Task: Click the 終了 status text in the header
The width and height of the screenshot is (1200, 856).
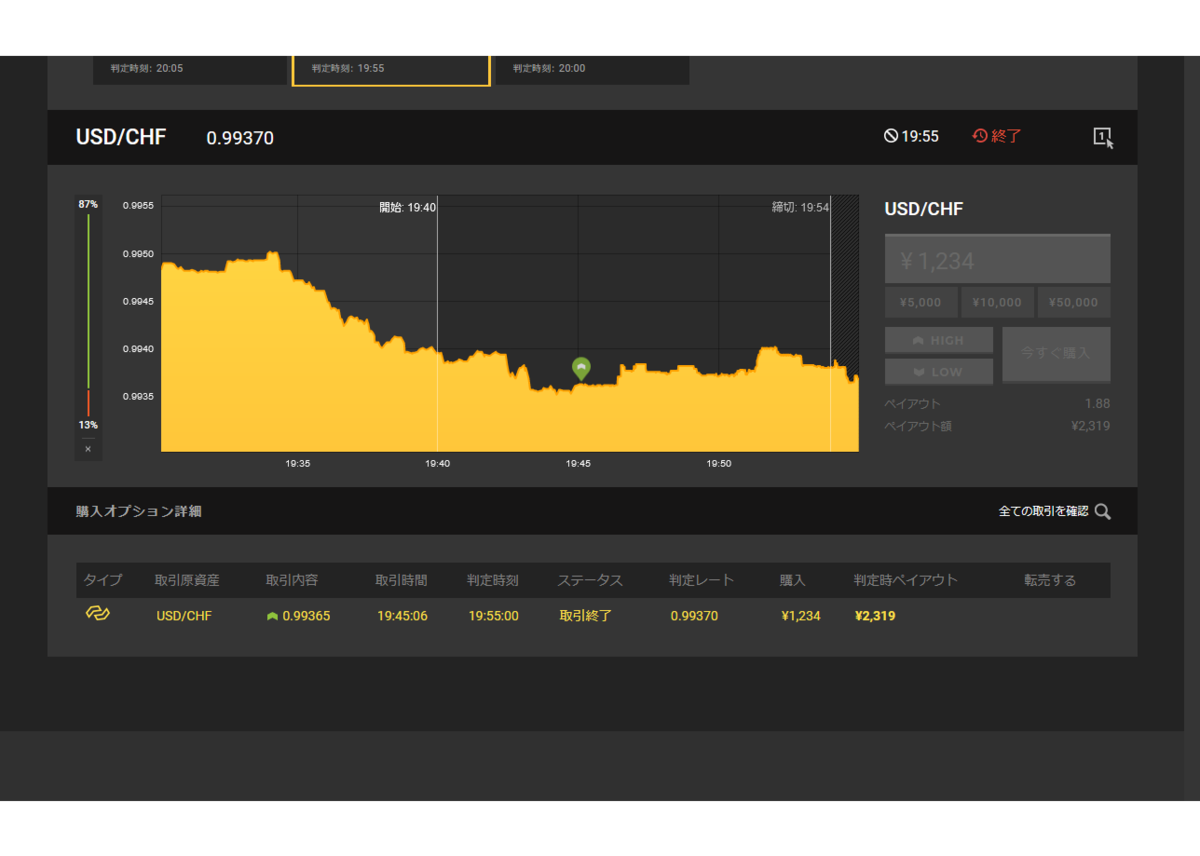Action: (x=1007, y=136)
